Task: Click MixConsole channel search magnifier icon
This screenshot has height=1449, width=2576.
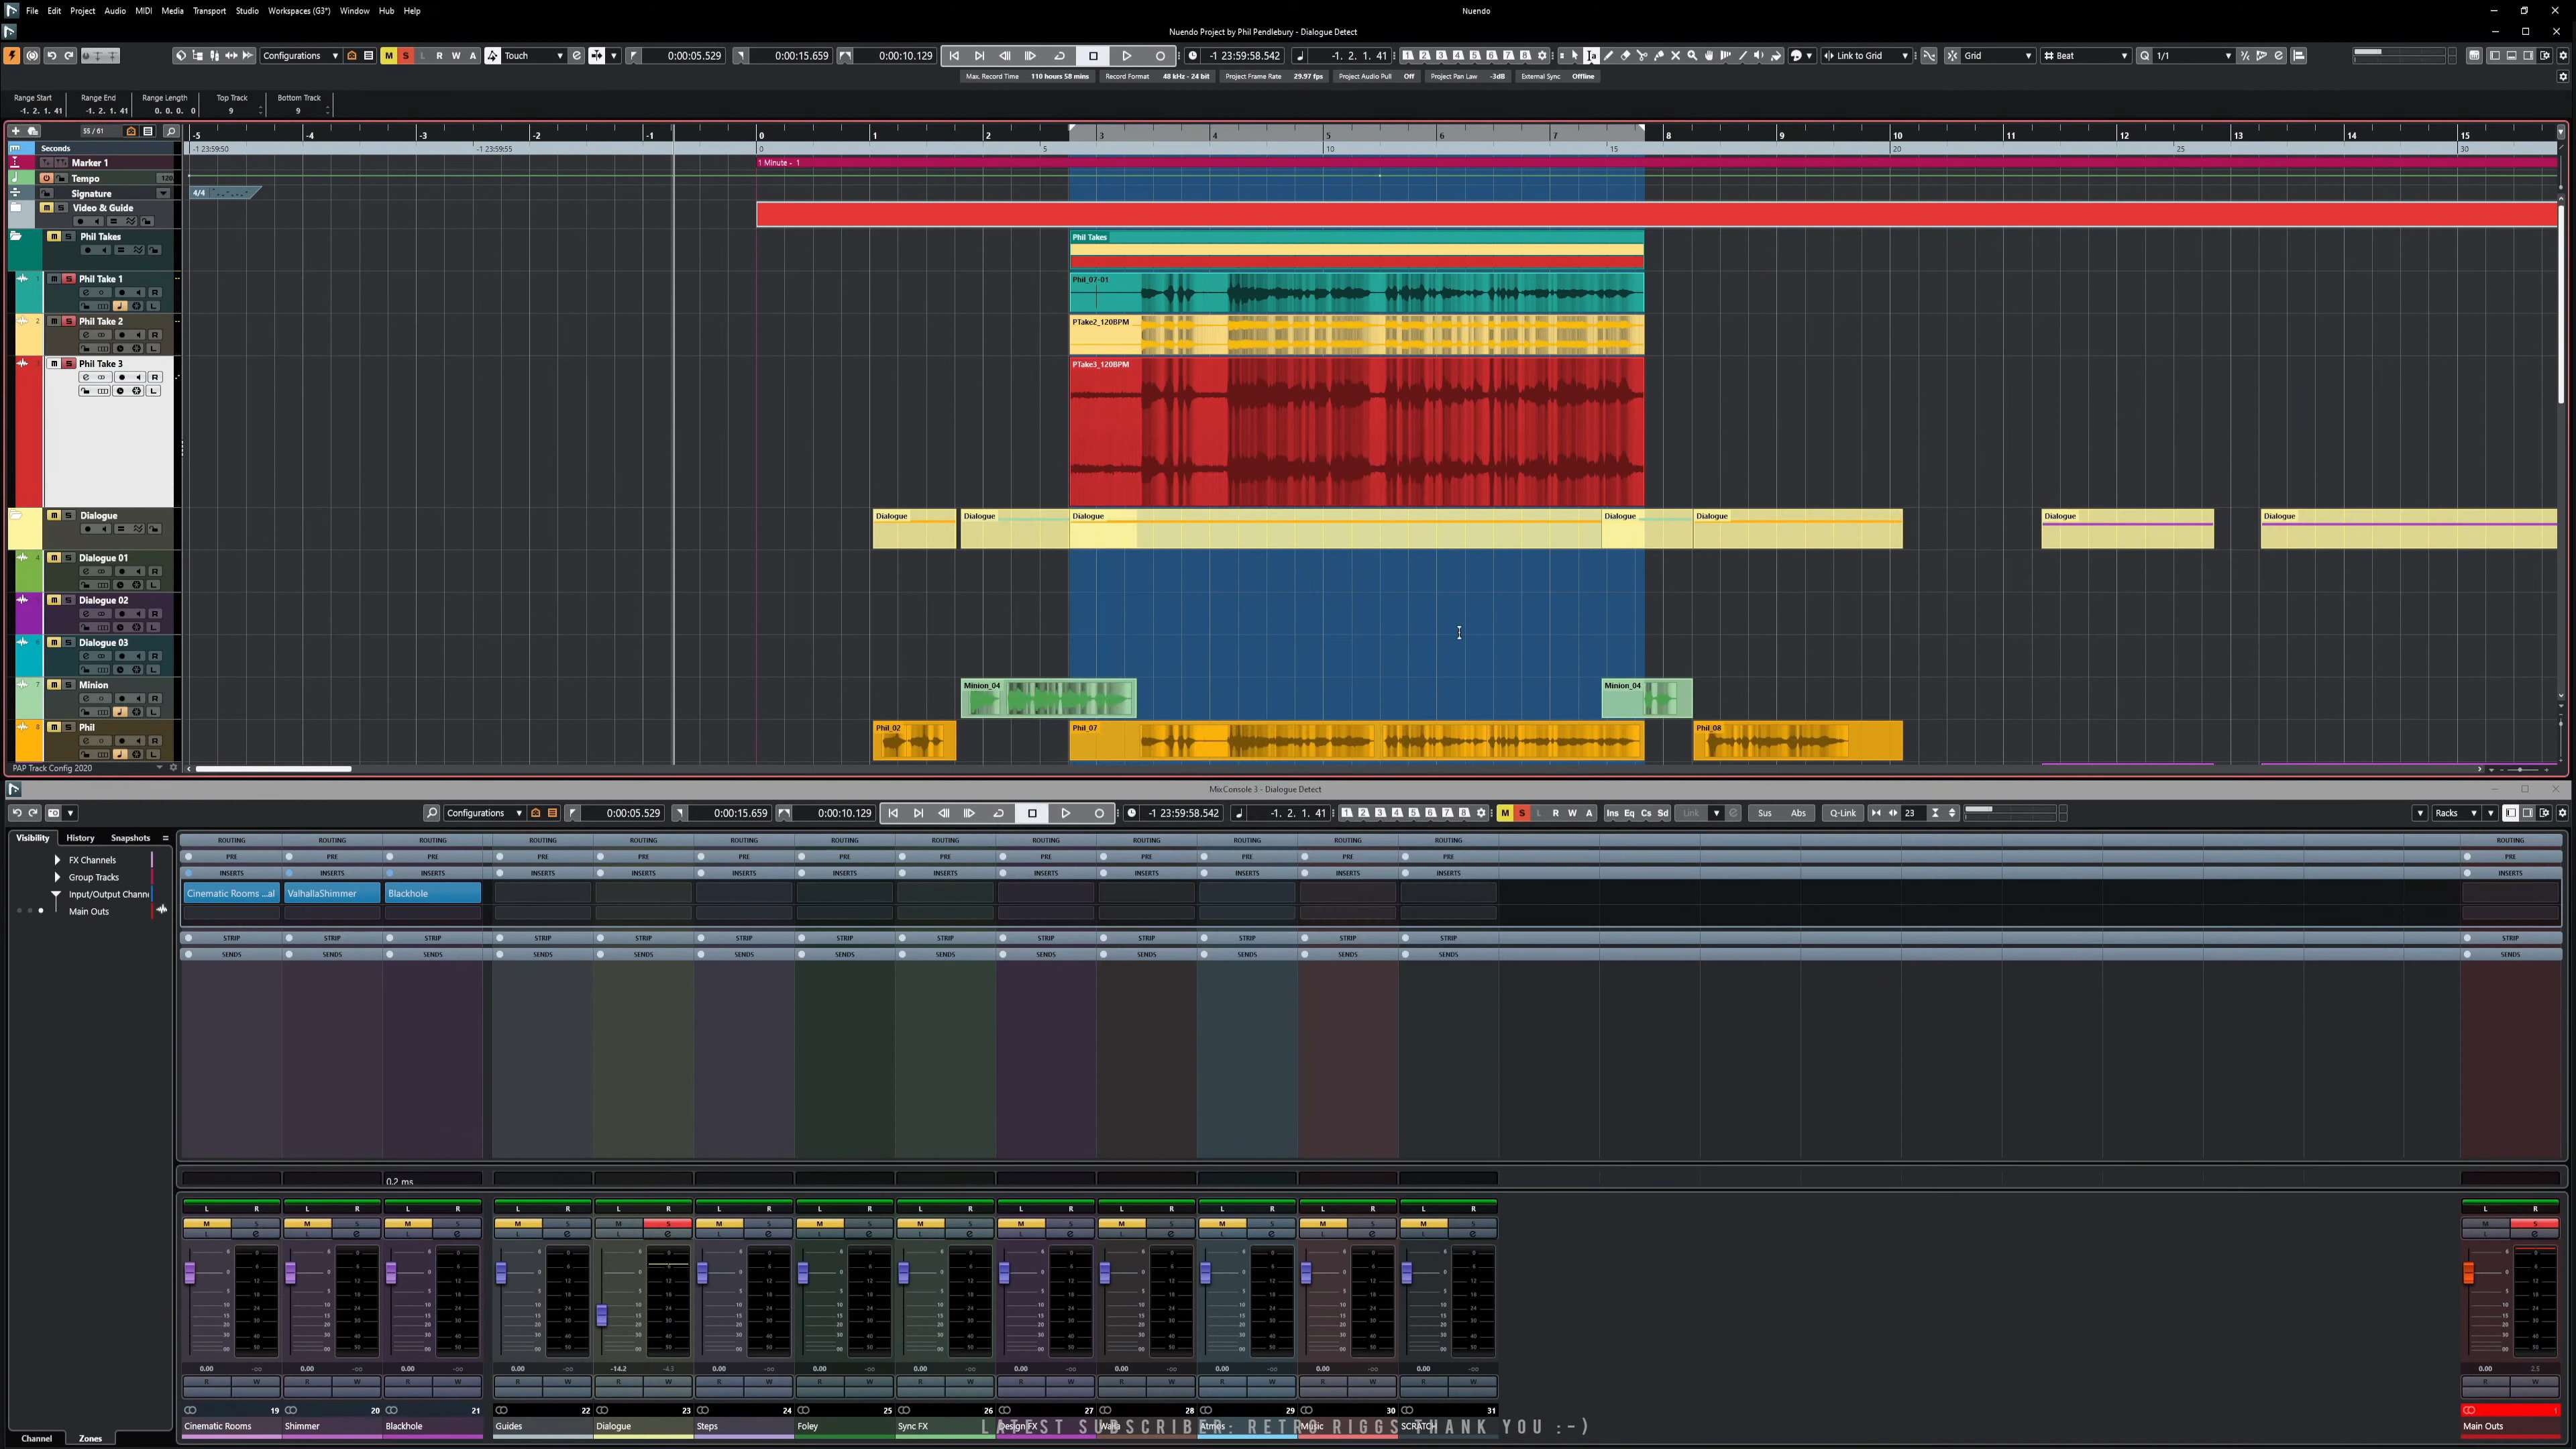Action: [x=431, y=813]
